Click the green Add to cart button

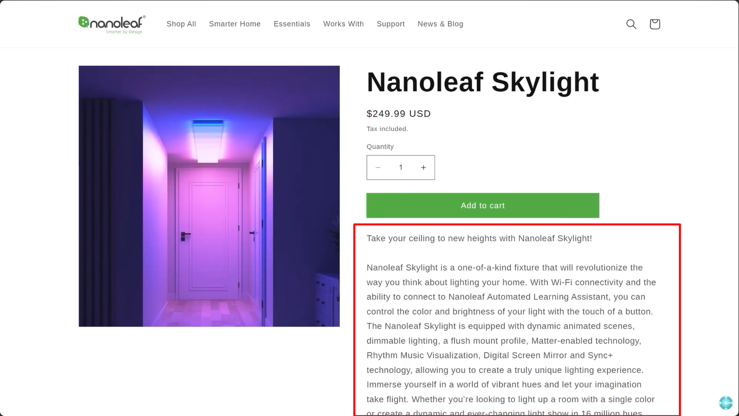(x=483, y=205)
